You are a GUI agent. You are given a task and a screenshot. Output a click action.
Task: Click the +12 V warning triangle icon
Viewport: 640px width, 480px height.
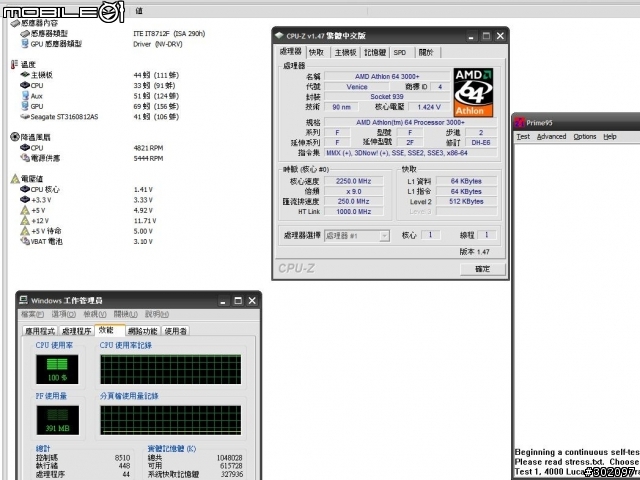click(25, 221)
